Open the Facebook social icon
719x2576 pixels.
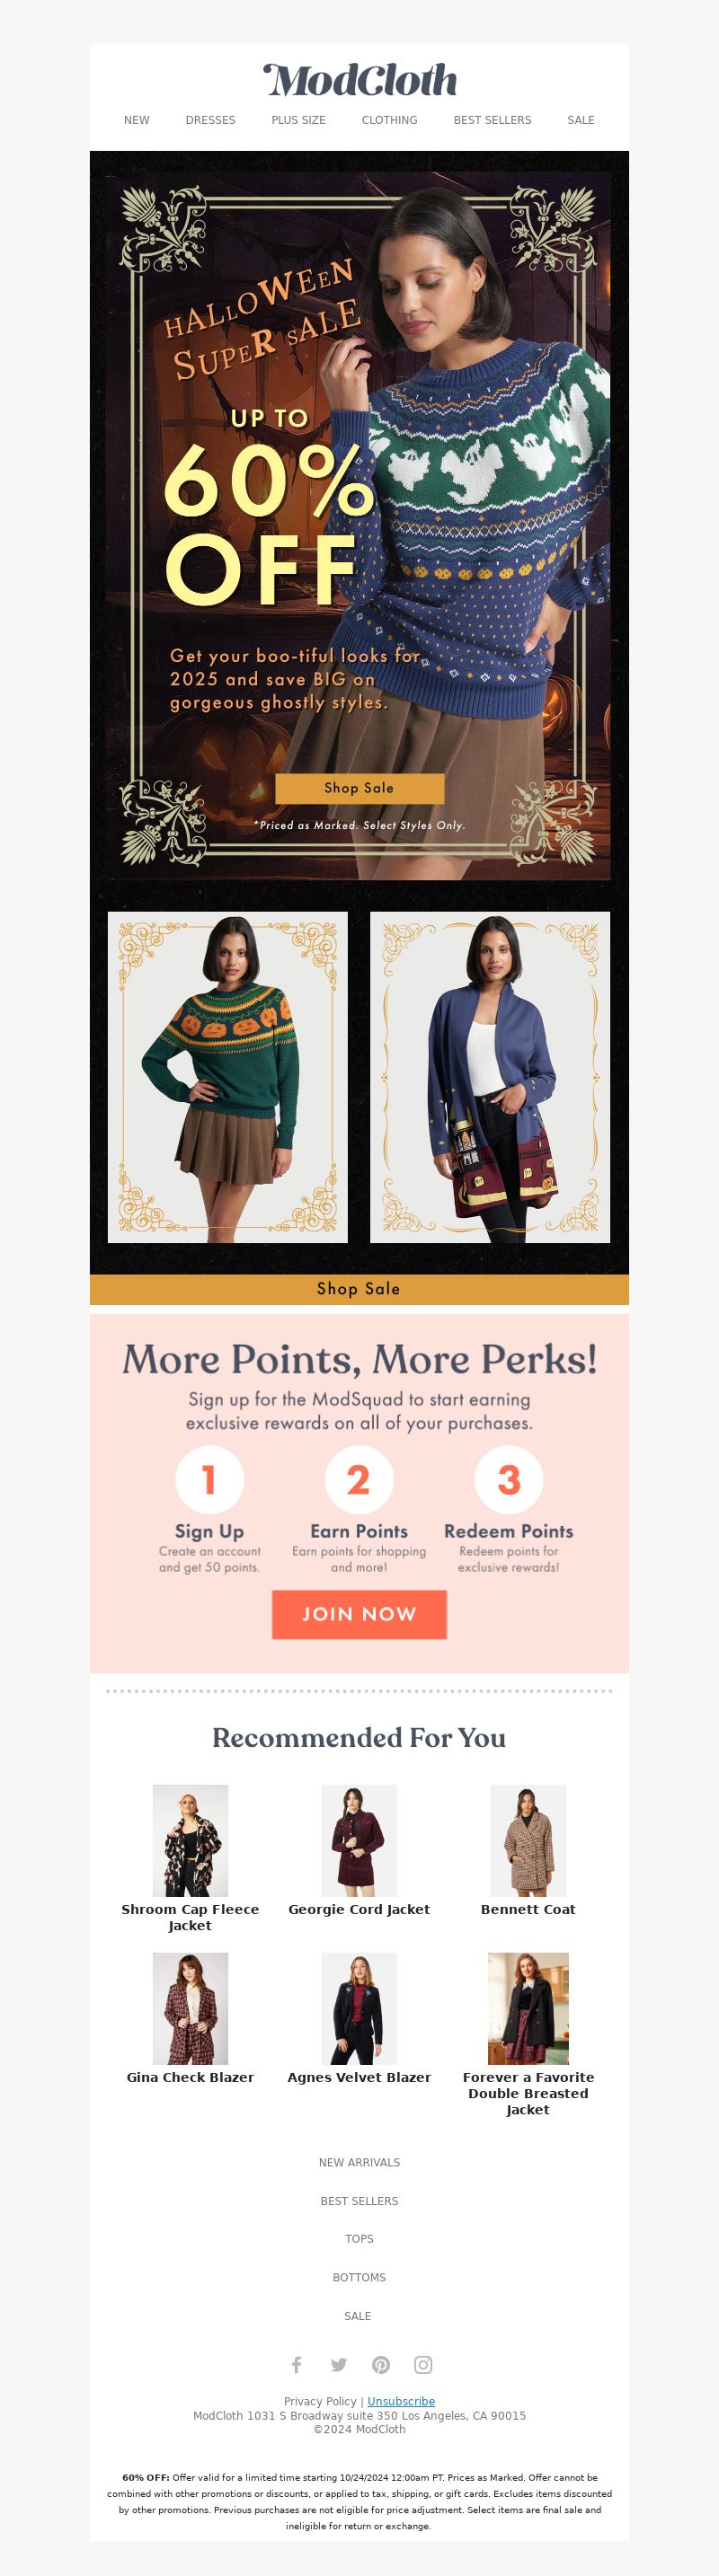296,2364
